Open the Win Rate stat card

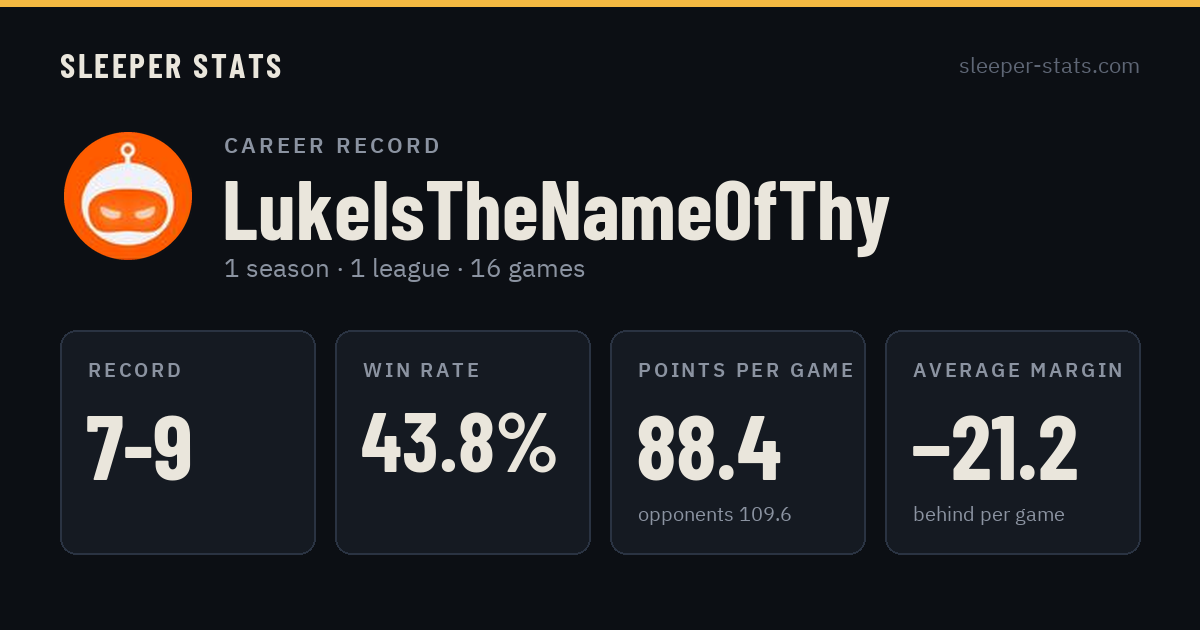tap(463, 442)
